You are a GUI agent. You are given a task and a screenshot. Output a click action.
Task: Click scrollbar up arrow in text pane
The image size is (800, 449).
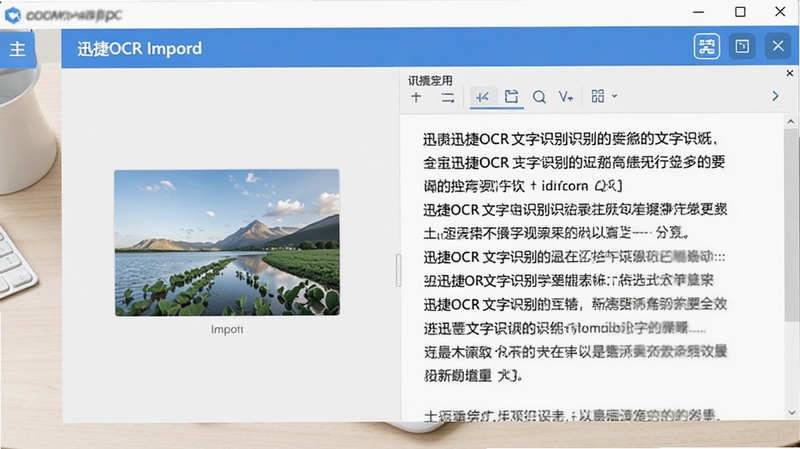(x=791, y=121)
